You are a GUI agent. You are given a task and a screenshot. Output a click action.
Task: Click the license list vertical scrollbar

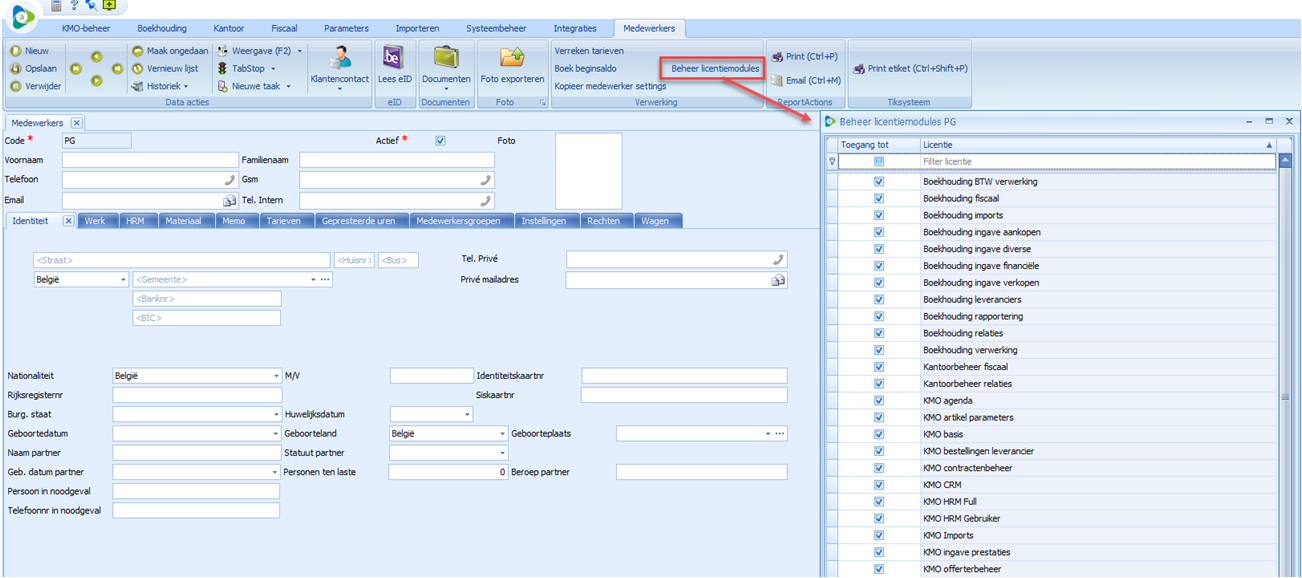coord(1285,397)
